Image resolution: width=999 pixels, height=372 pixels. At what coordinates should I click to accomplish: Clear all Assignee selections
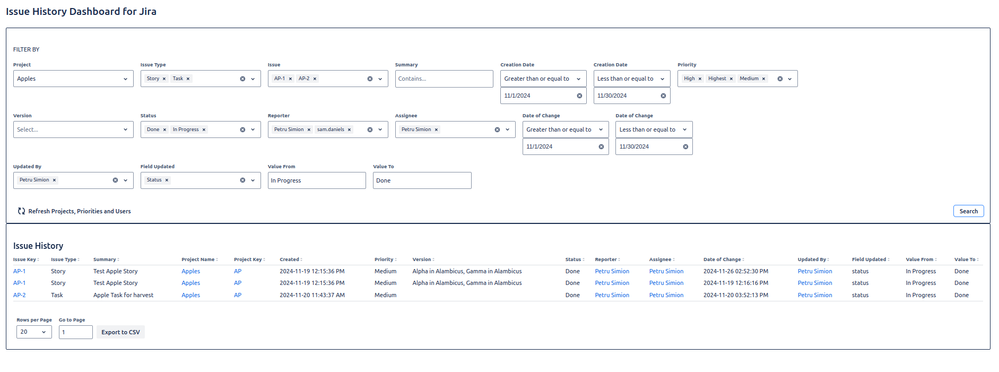pos(497,129)
